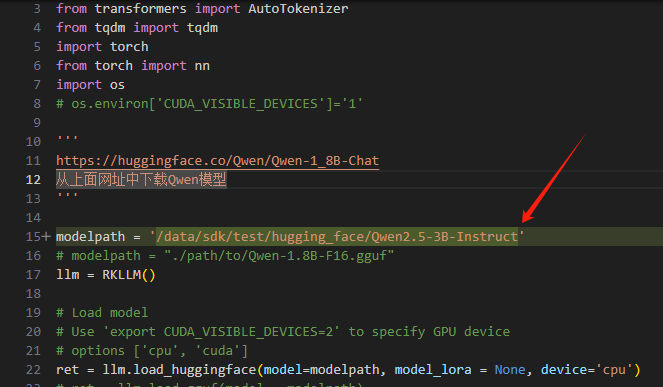Click 'model_lora' parameter on line 22

click(433, 370)
